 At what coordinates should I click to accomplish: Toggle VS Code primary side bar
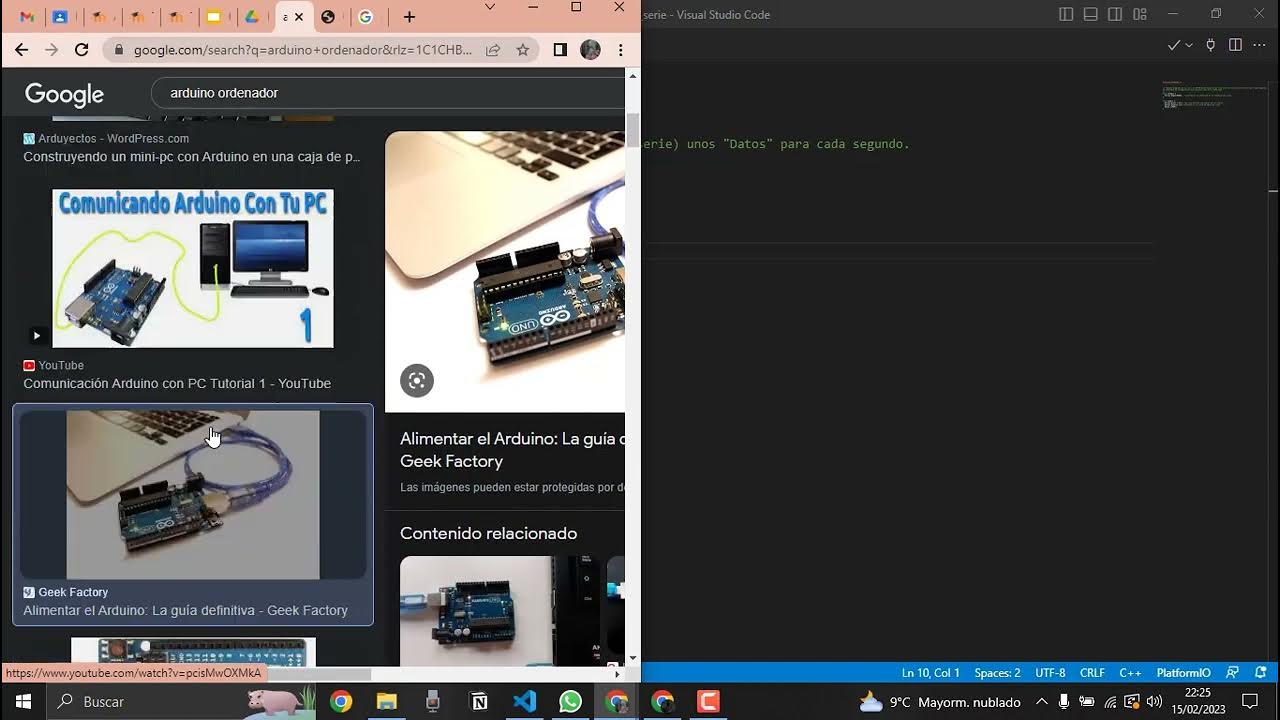coord(1066,14)
